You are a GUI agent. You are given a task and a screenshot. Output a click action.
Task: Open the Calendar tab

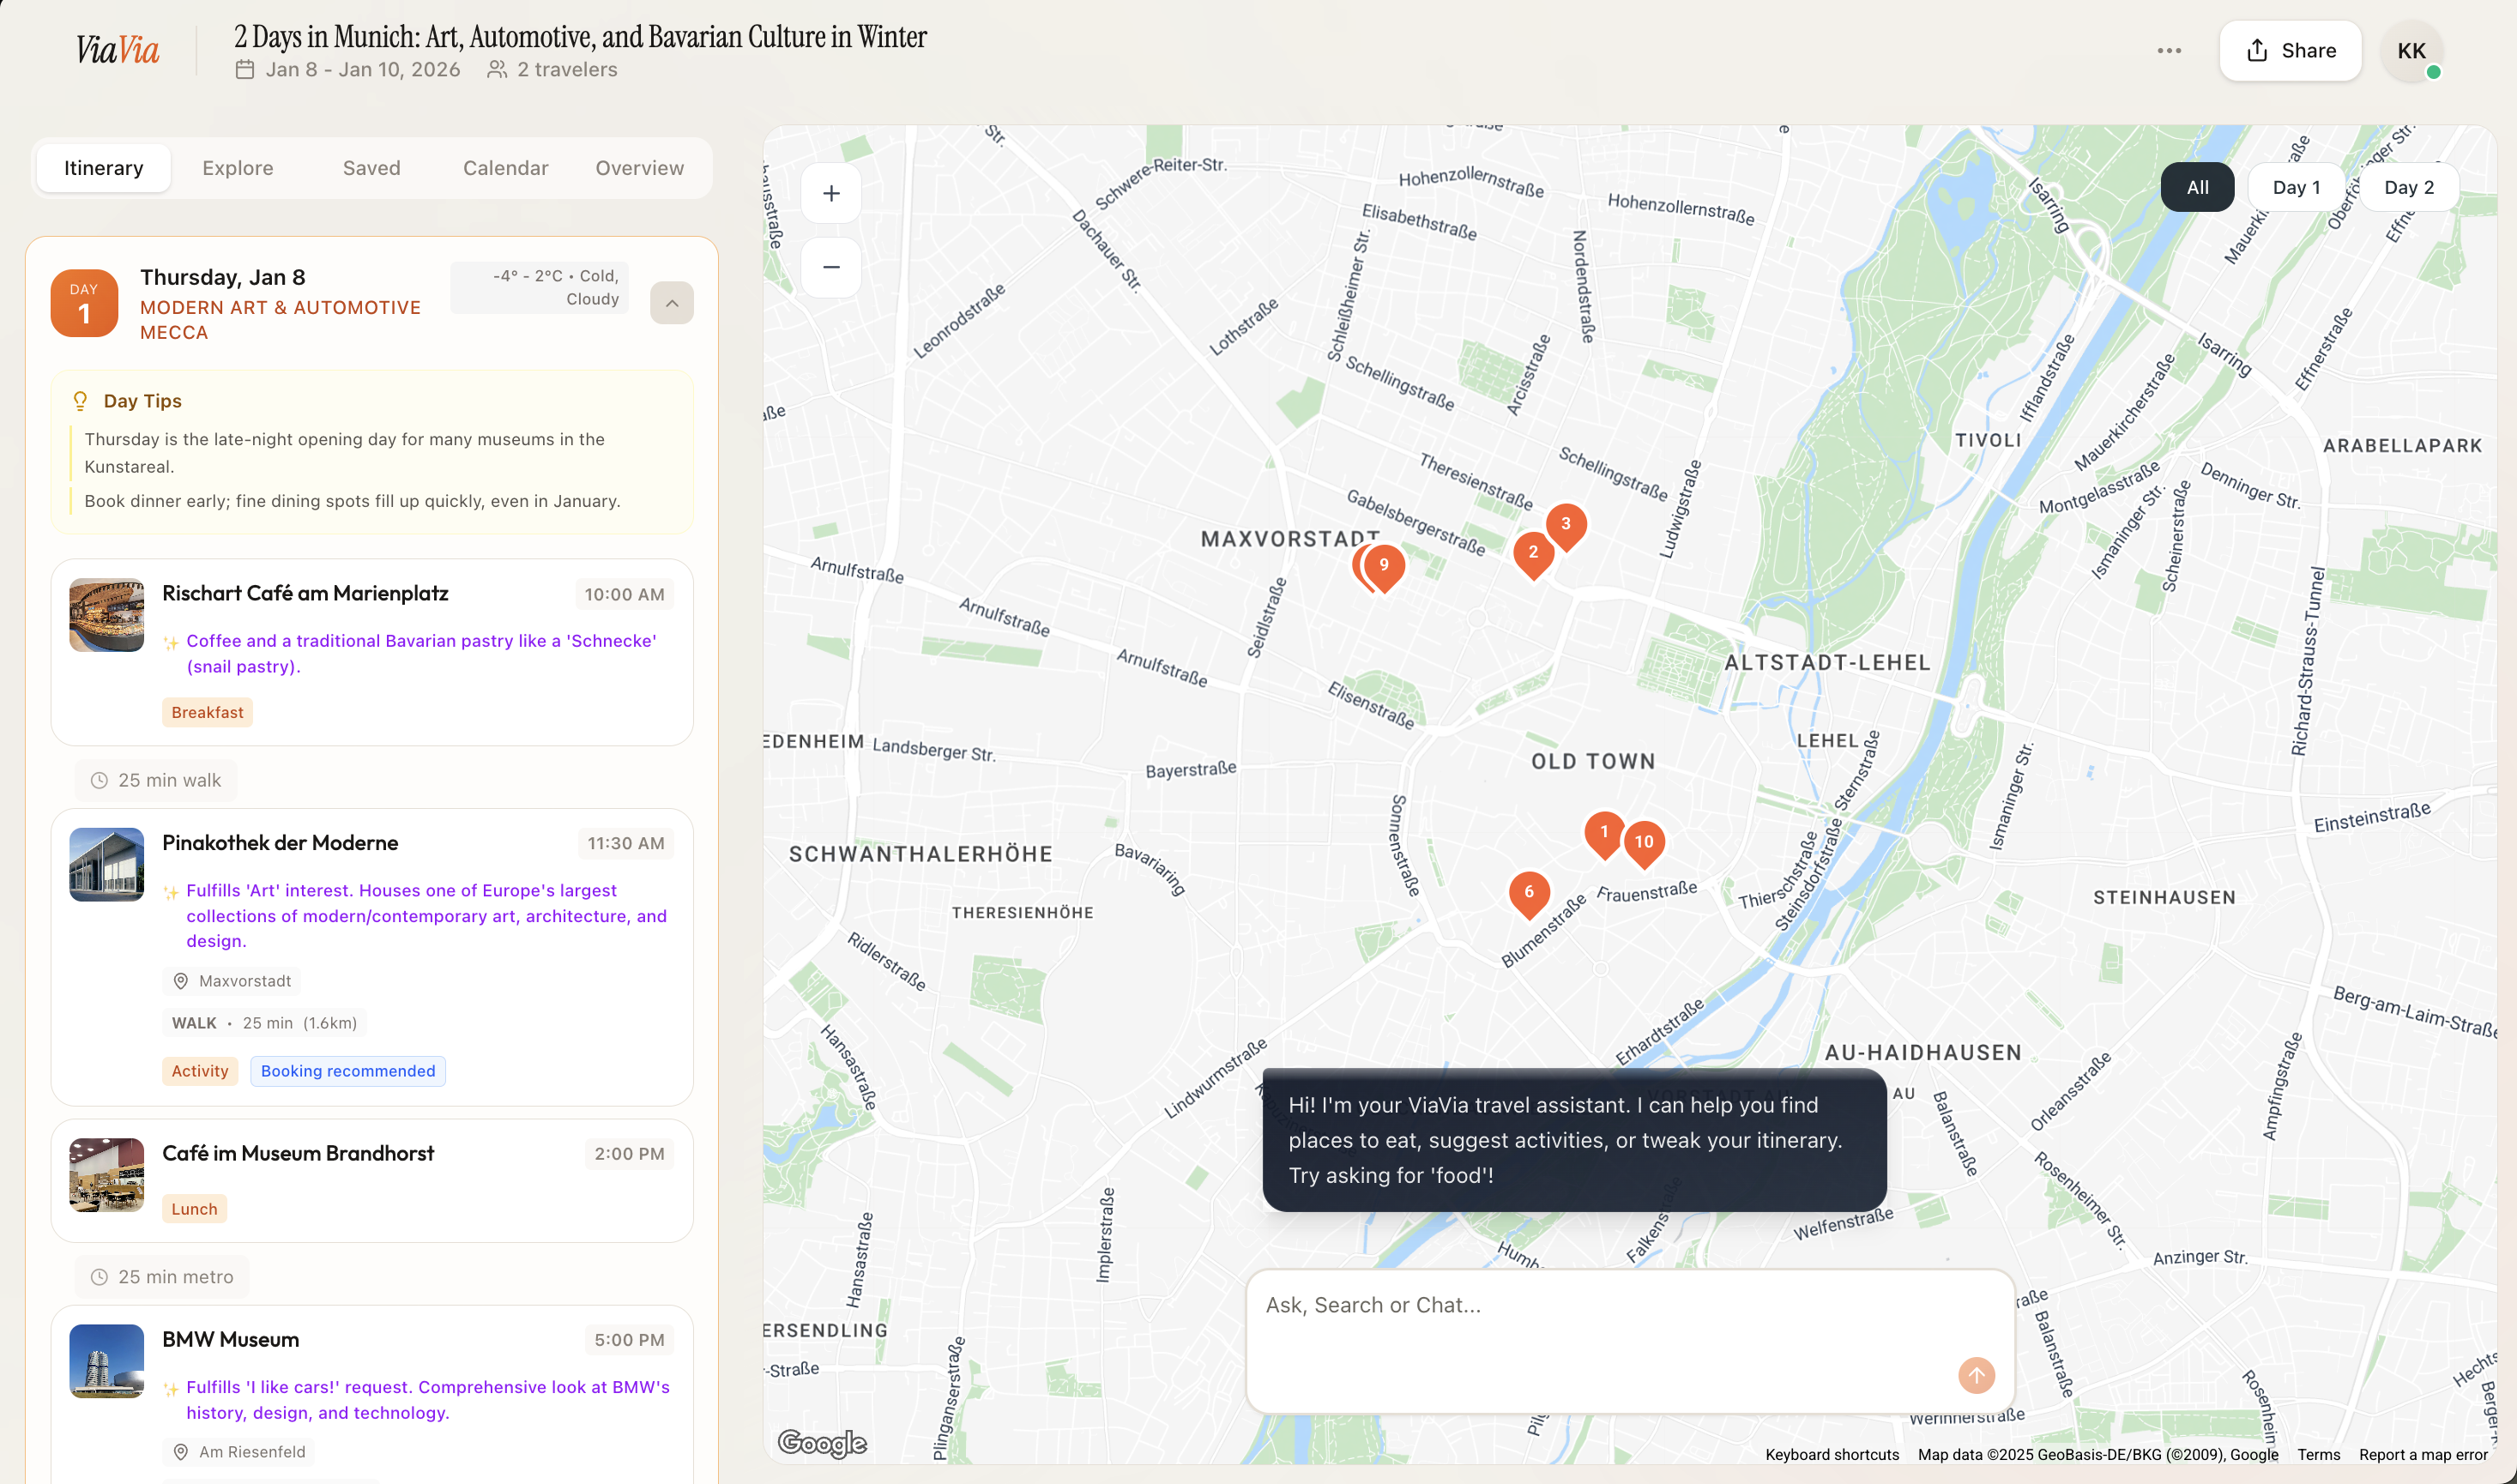tap(505, 168)
